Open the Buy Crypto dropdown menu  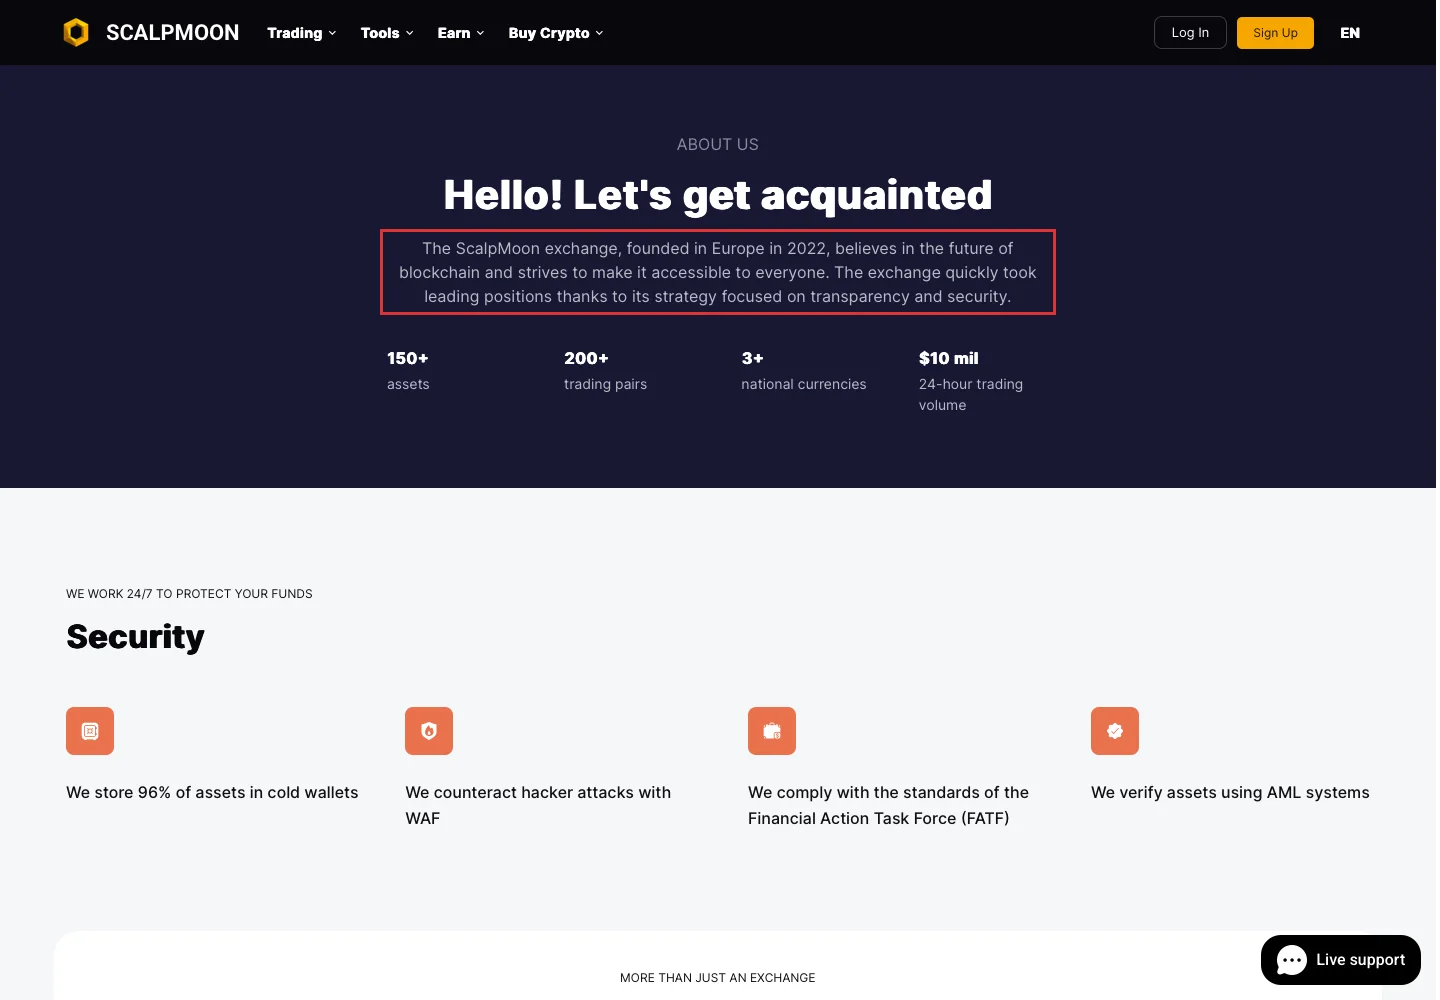tap(556, 33)
